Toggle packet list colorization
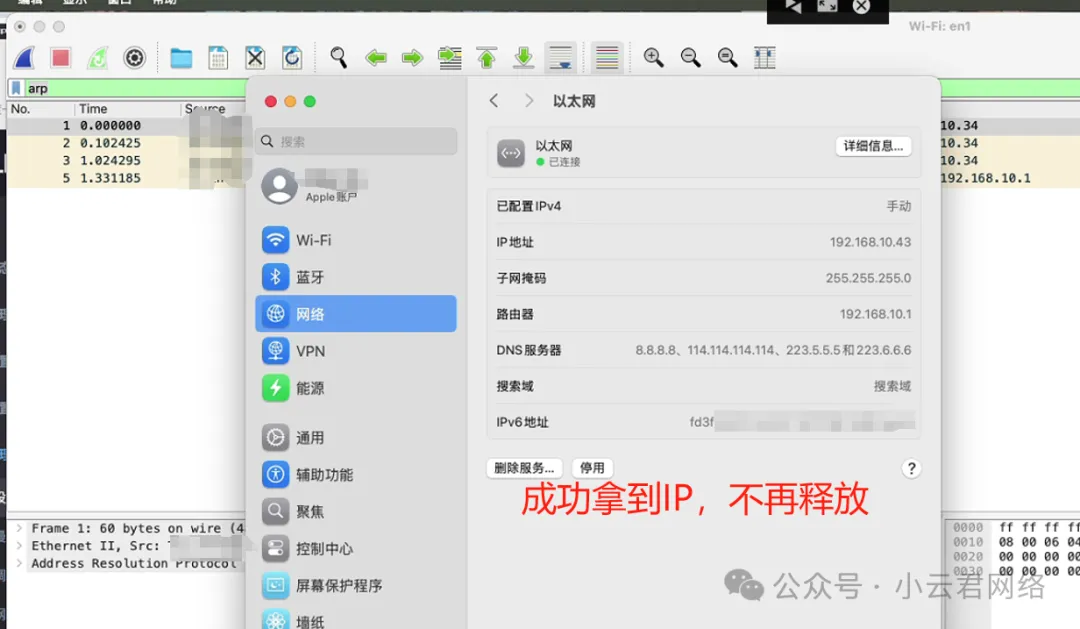Viewport: 1080px width, 629px height. tap(607, 58)
